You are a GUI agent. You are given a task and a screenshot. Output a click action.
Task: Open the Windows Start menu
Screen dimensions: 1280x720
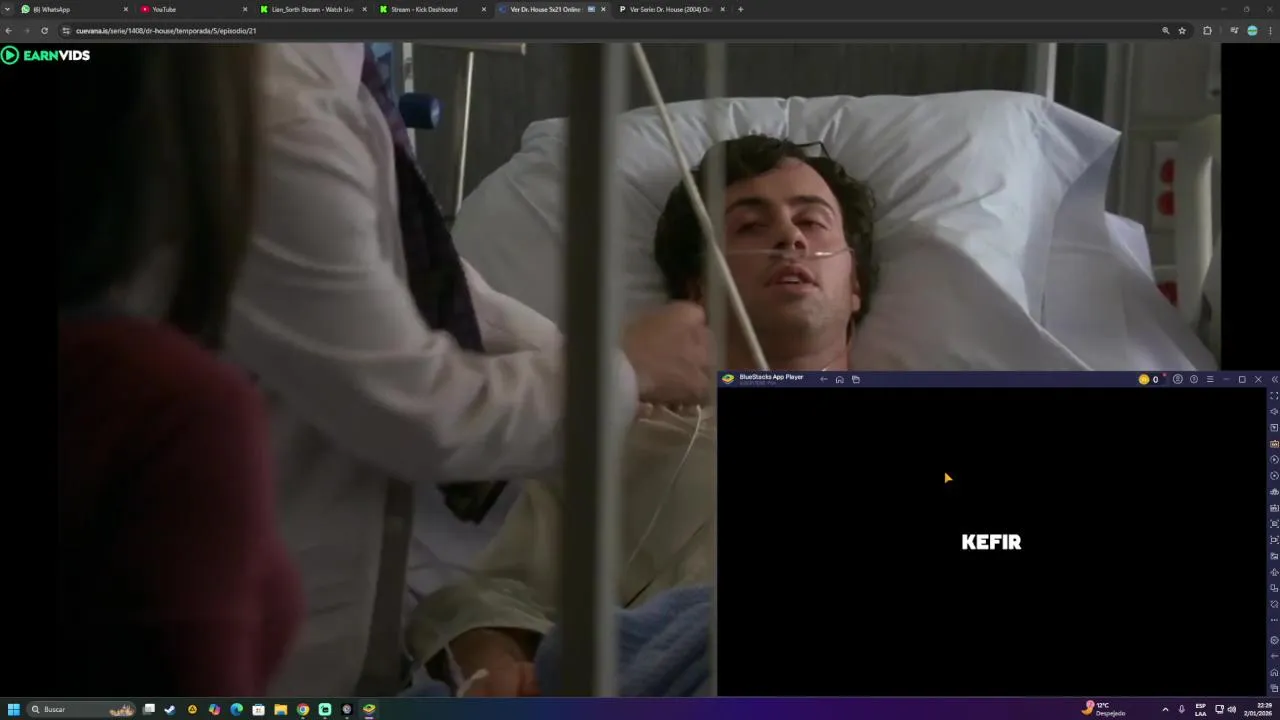tap(14, 709)
